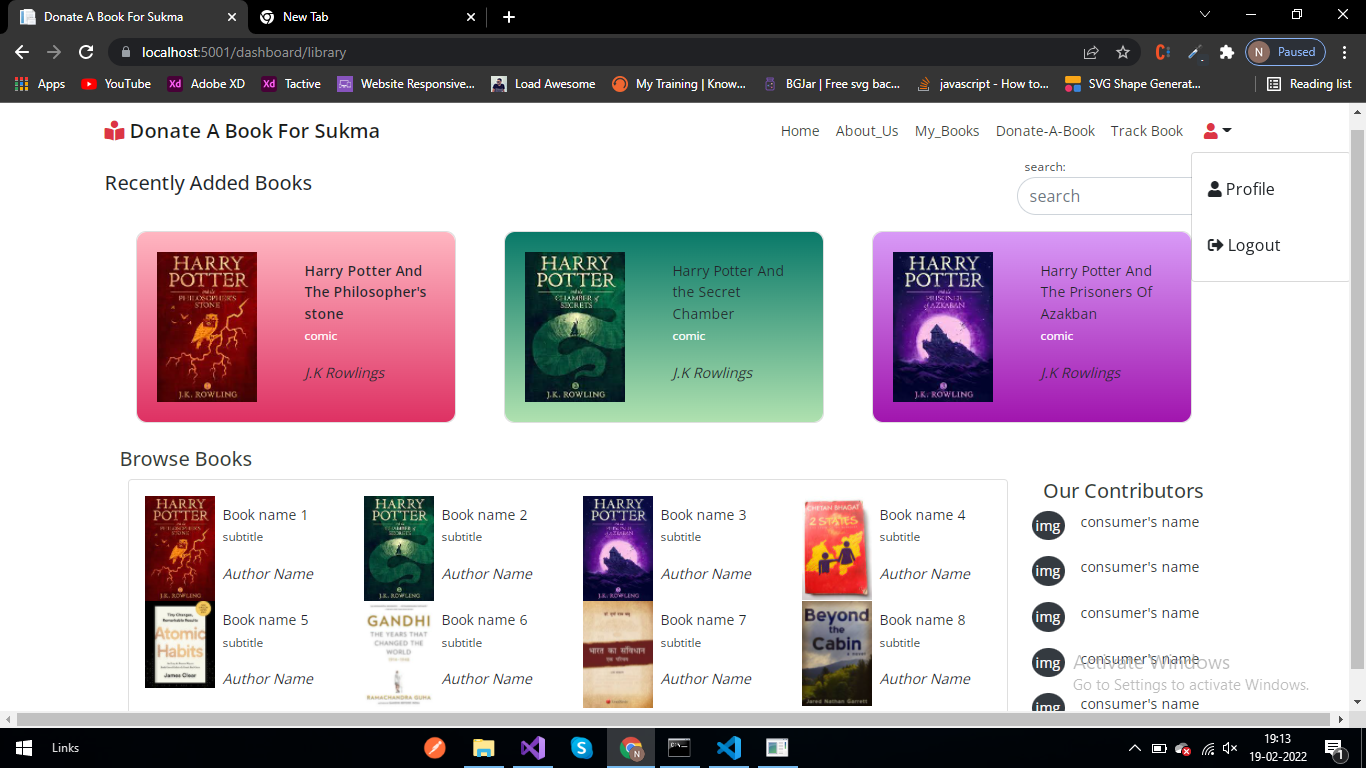
Task: Click the second contributor's img avatar
Action: 1048,571
